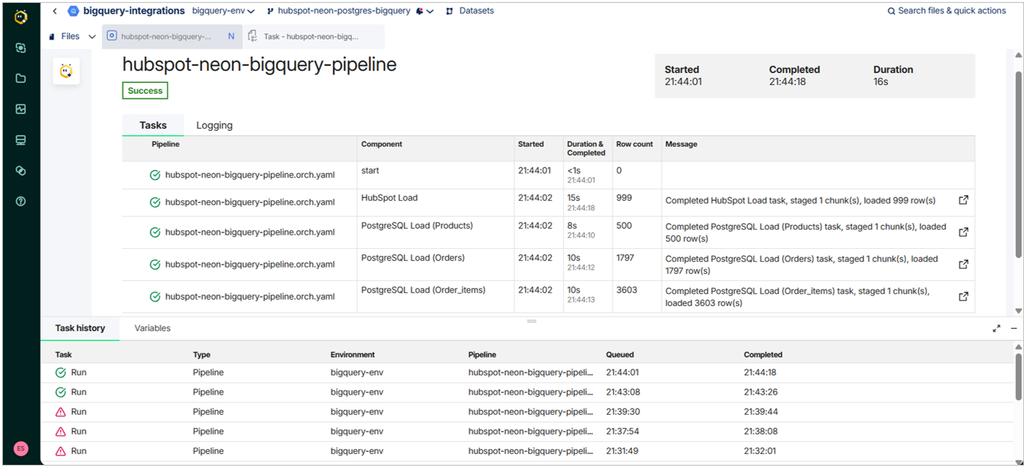
Task: Click the PostgreSQL Load (Order_items) component cell
Action: (436, 297)
